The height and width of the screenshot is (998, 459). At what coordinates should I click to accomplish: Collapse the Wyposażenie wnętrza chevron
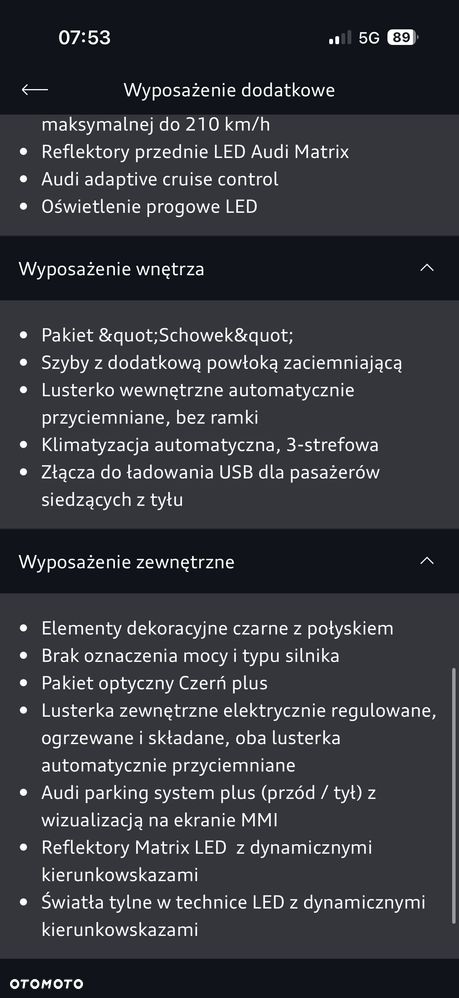click(427, 268)
